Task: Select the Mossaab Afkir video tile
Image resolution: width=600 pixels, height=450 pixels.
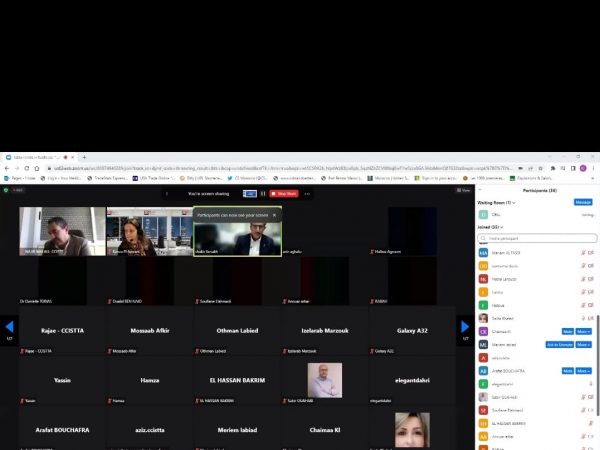Action: pos(150,331)
